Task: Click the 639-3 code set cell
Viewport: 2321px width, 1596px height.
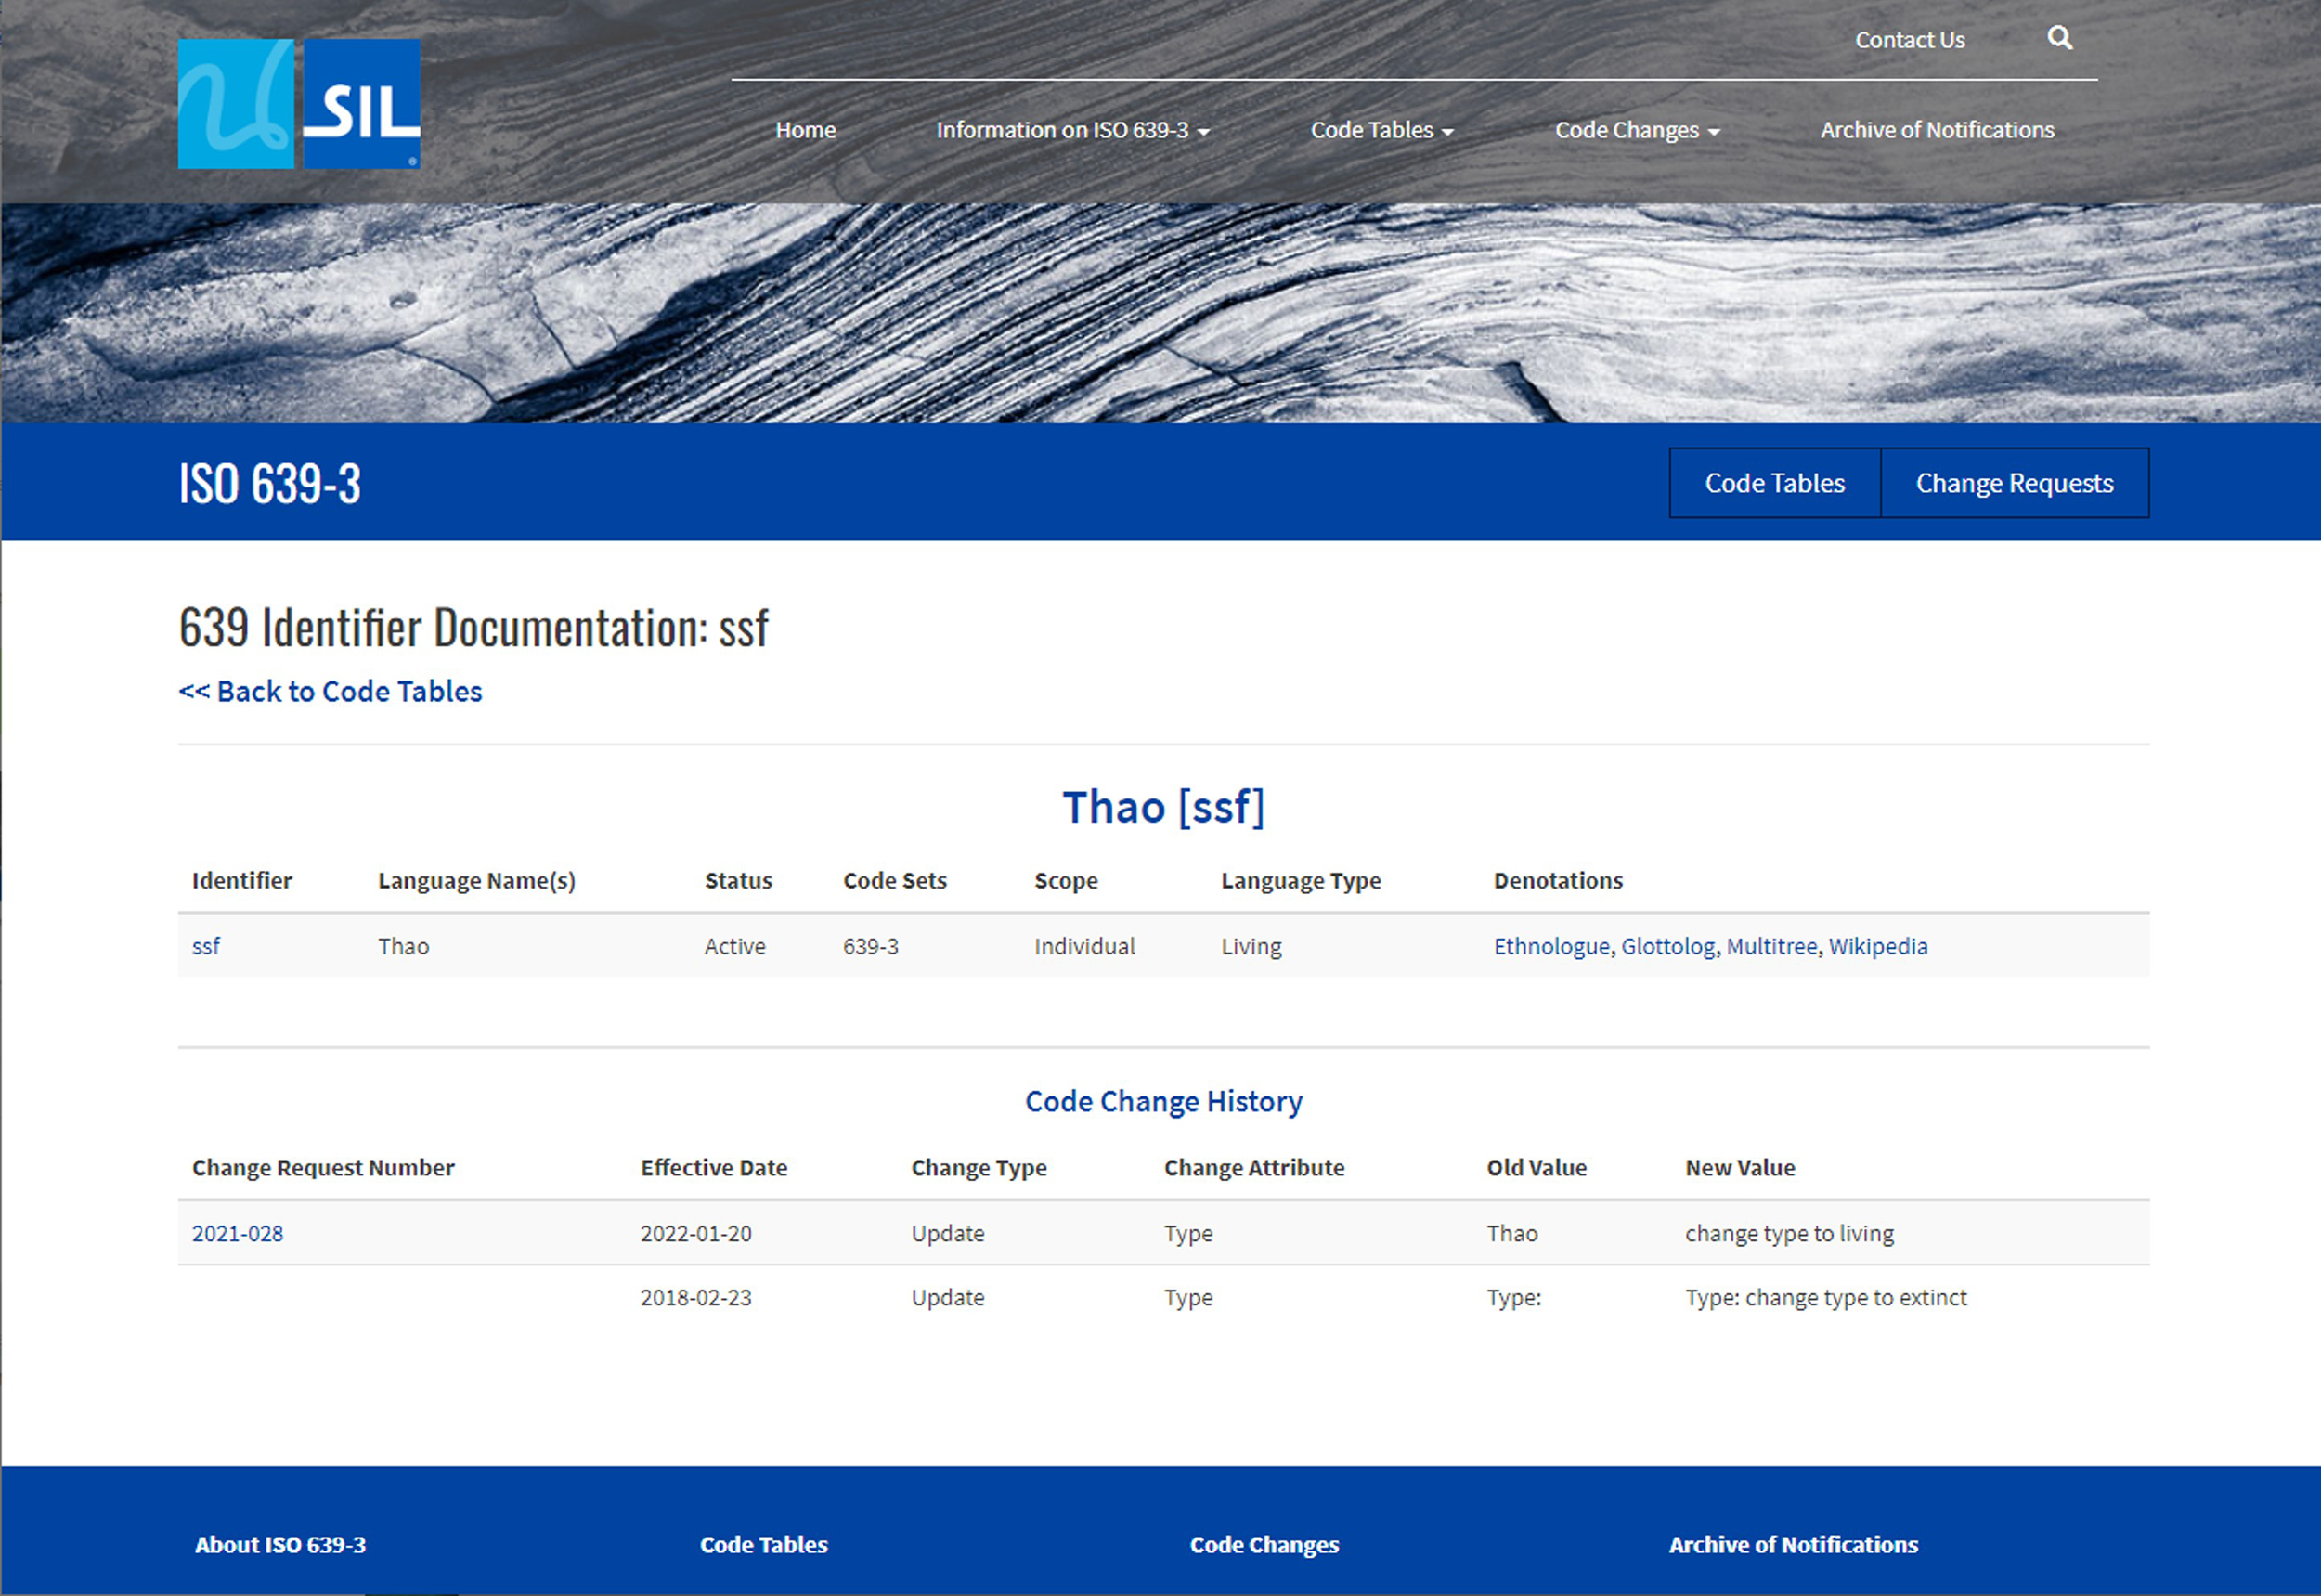Action: pyautogui.click(x=871, y=946)
